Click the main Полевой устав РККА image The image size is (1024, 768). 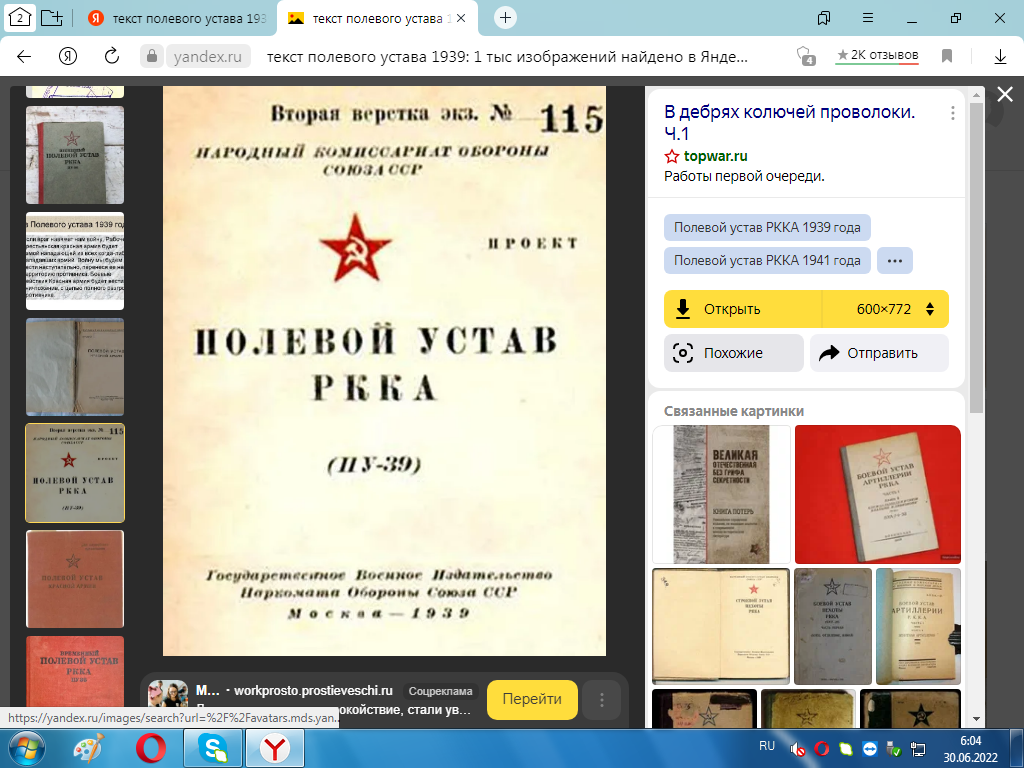coord(384,370)
